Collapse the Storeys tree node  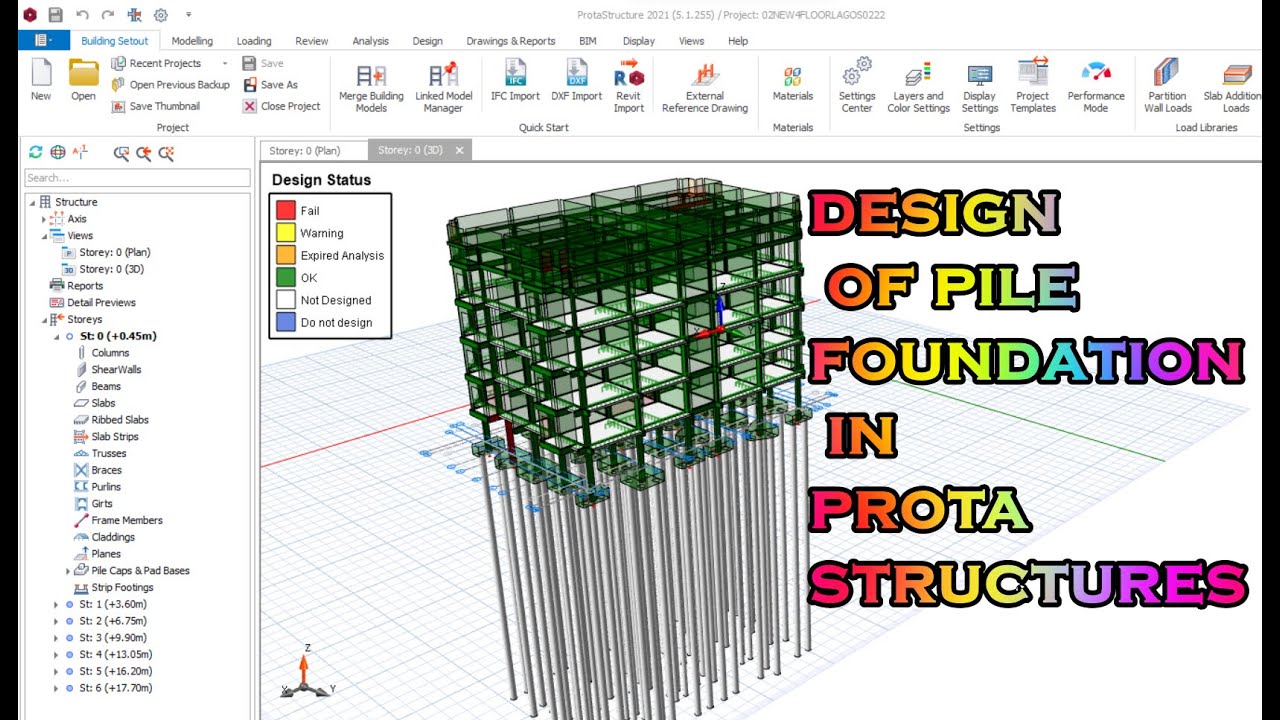(x=44, y=320)
